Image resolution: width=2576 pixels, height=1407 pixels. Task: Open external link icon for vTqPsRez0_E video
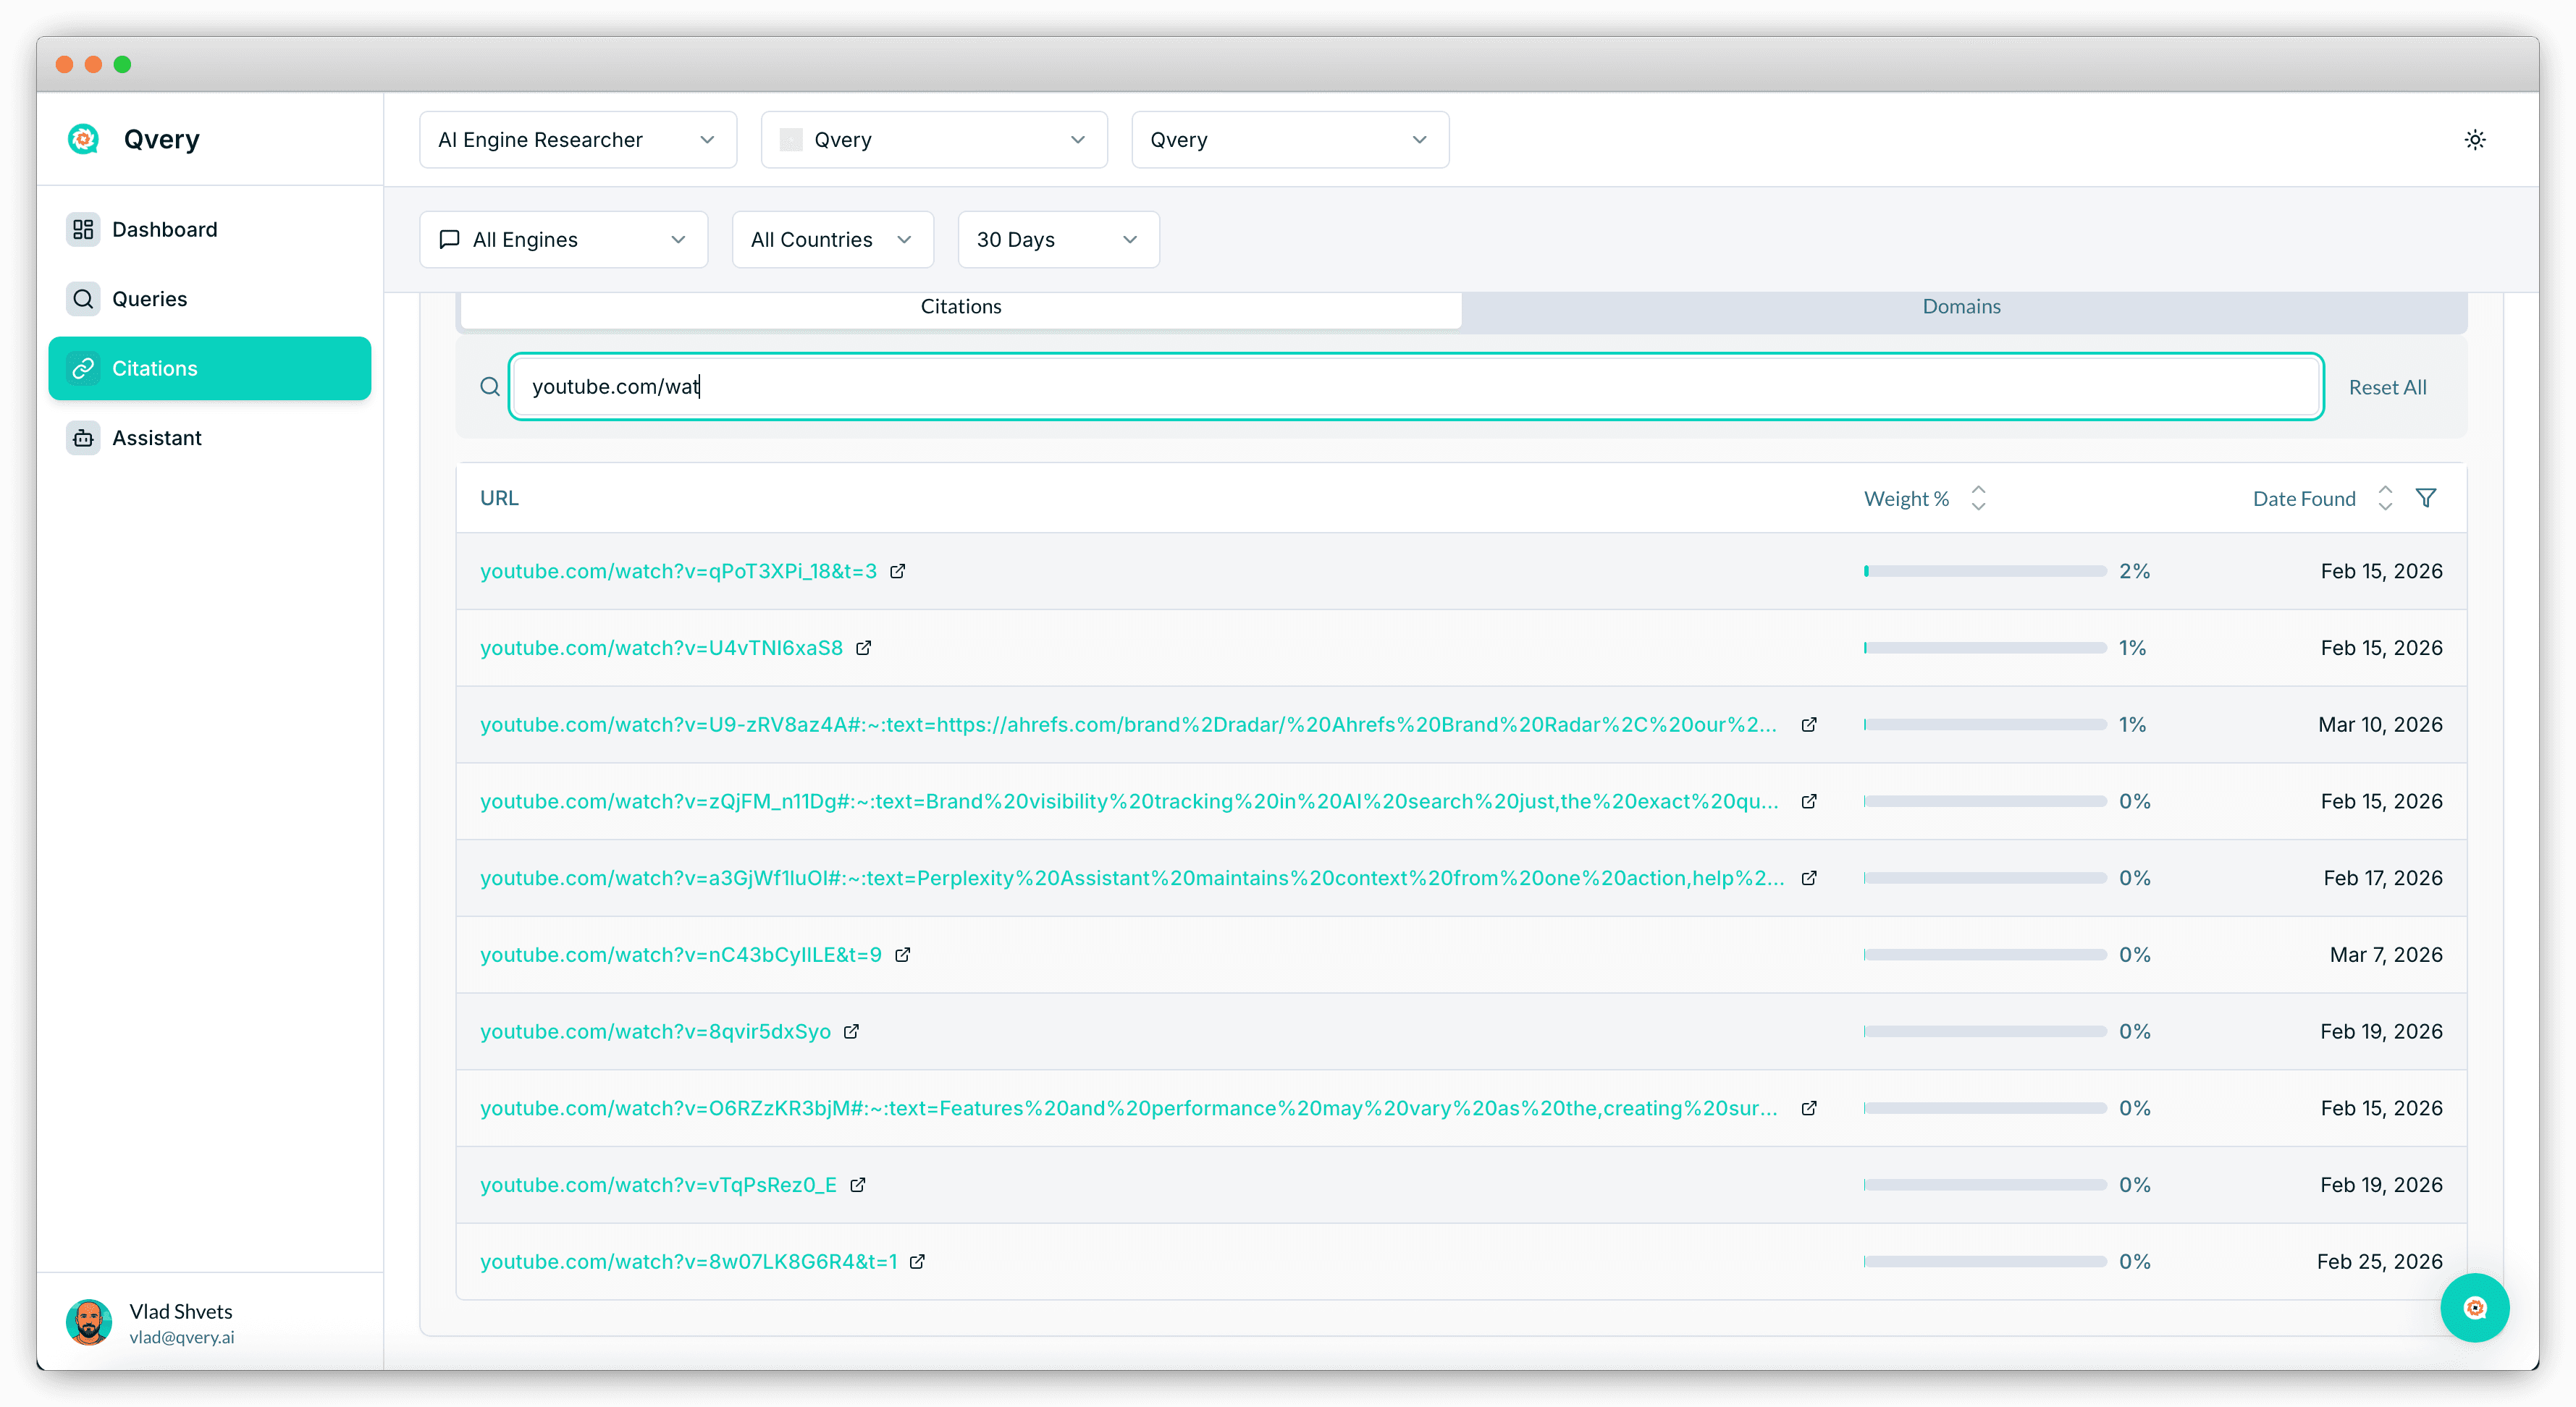pos(857,1185)
